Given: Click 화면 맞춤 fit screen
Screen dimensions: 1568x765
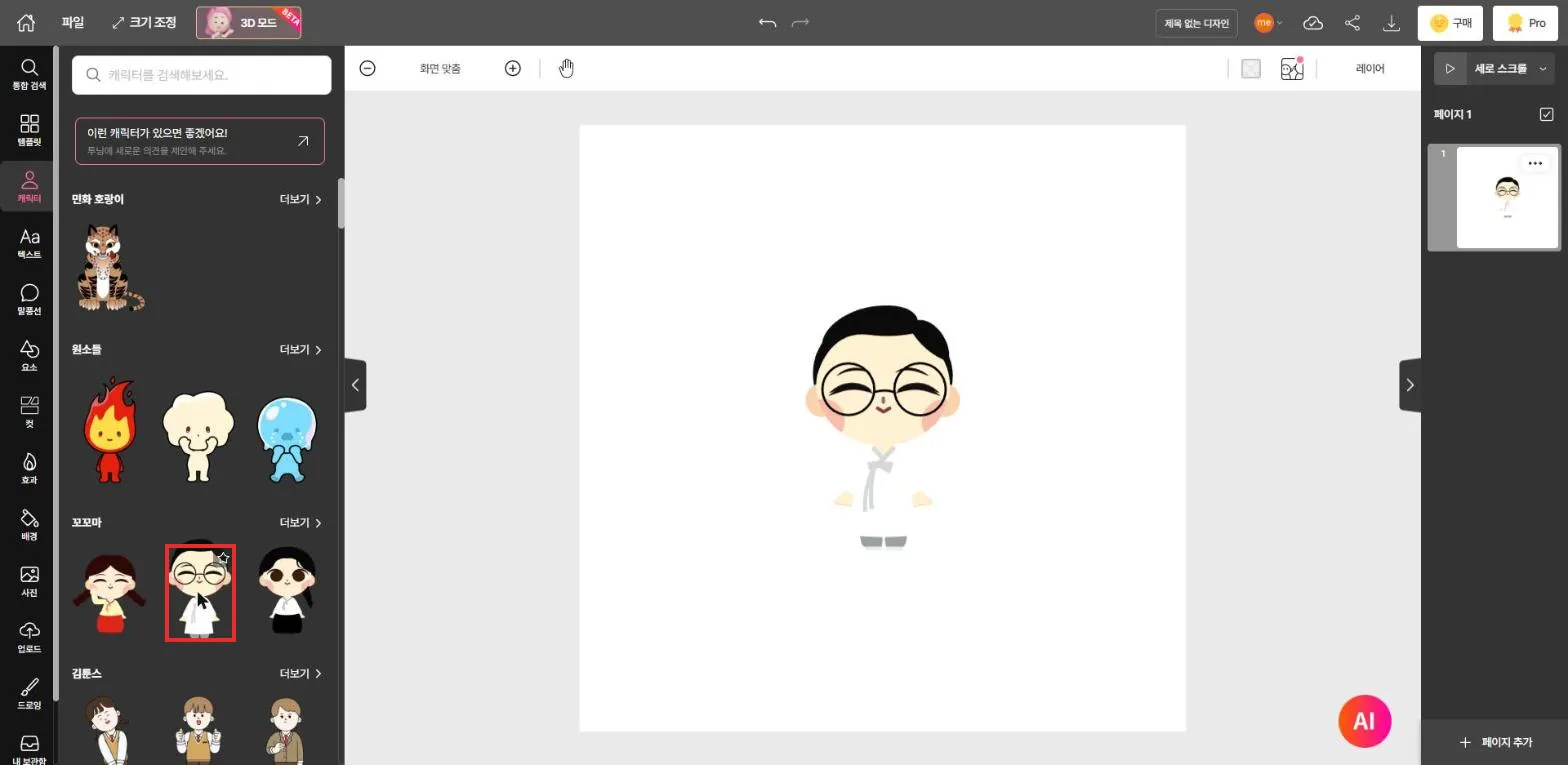Looking at the screenshot, I should tap(440, 68).
